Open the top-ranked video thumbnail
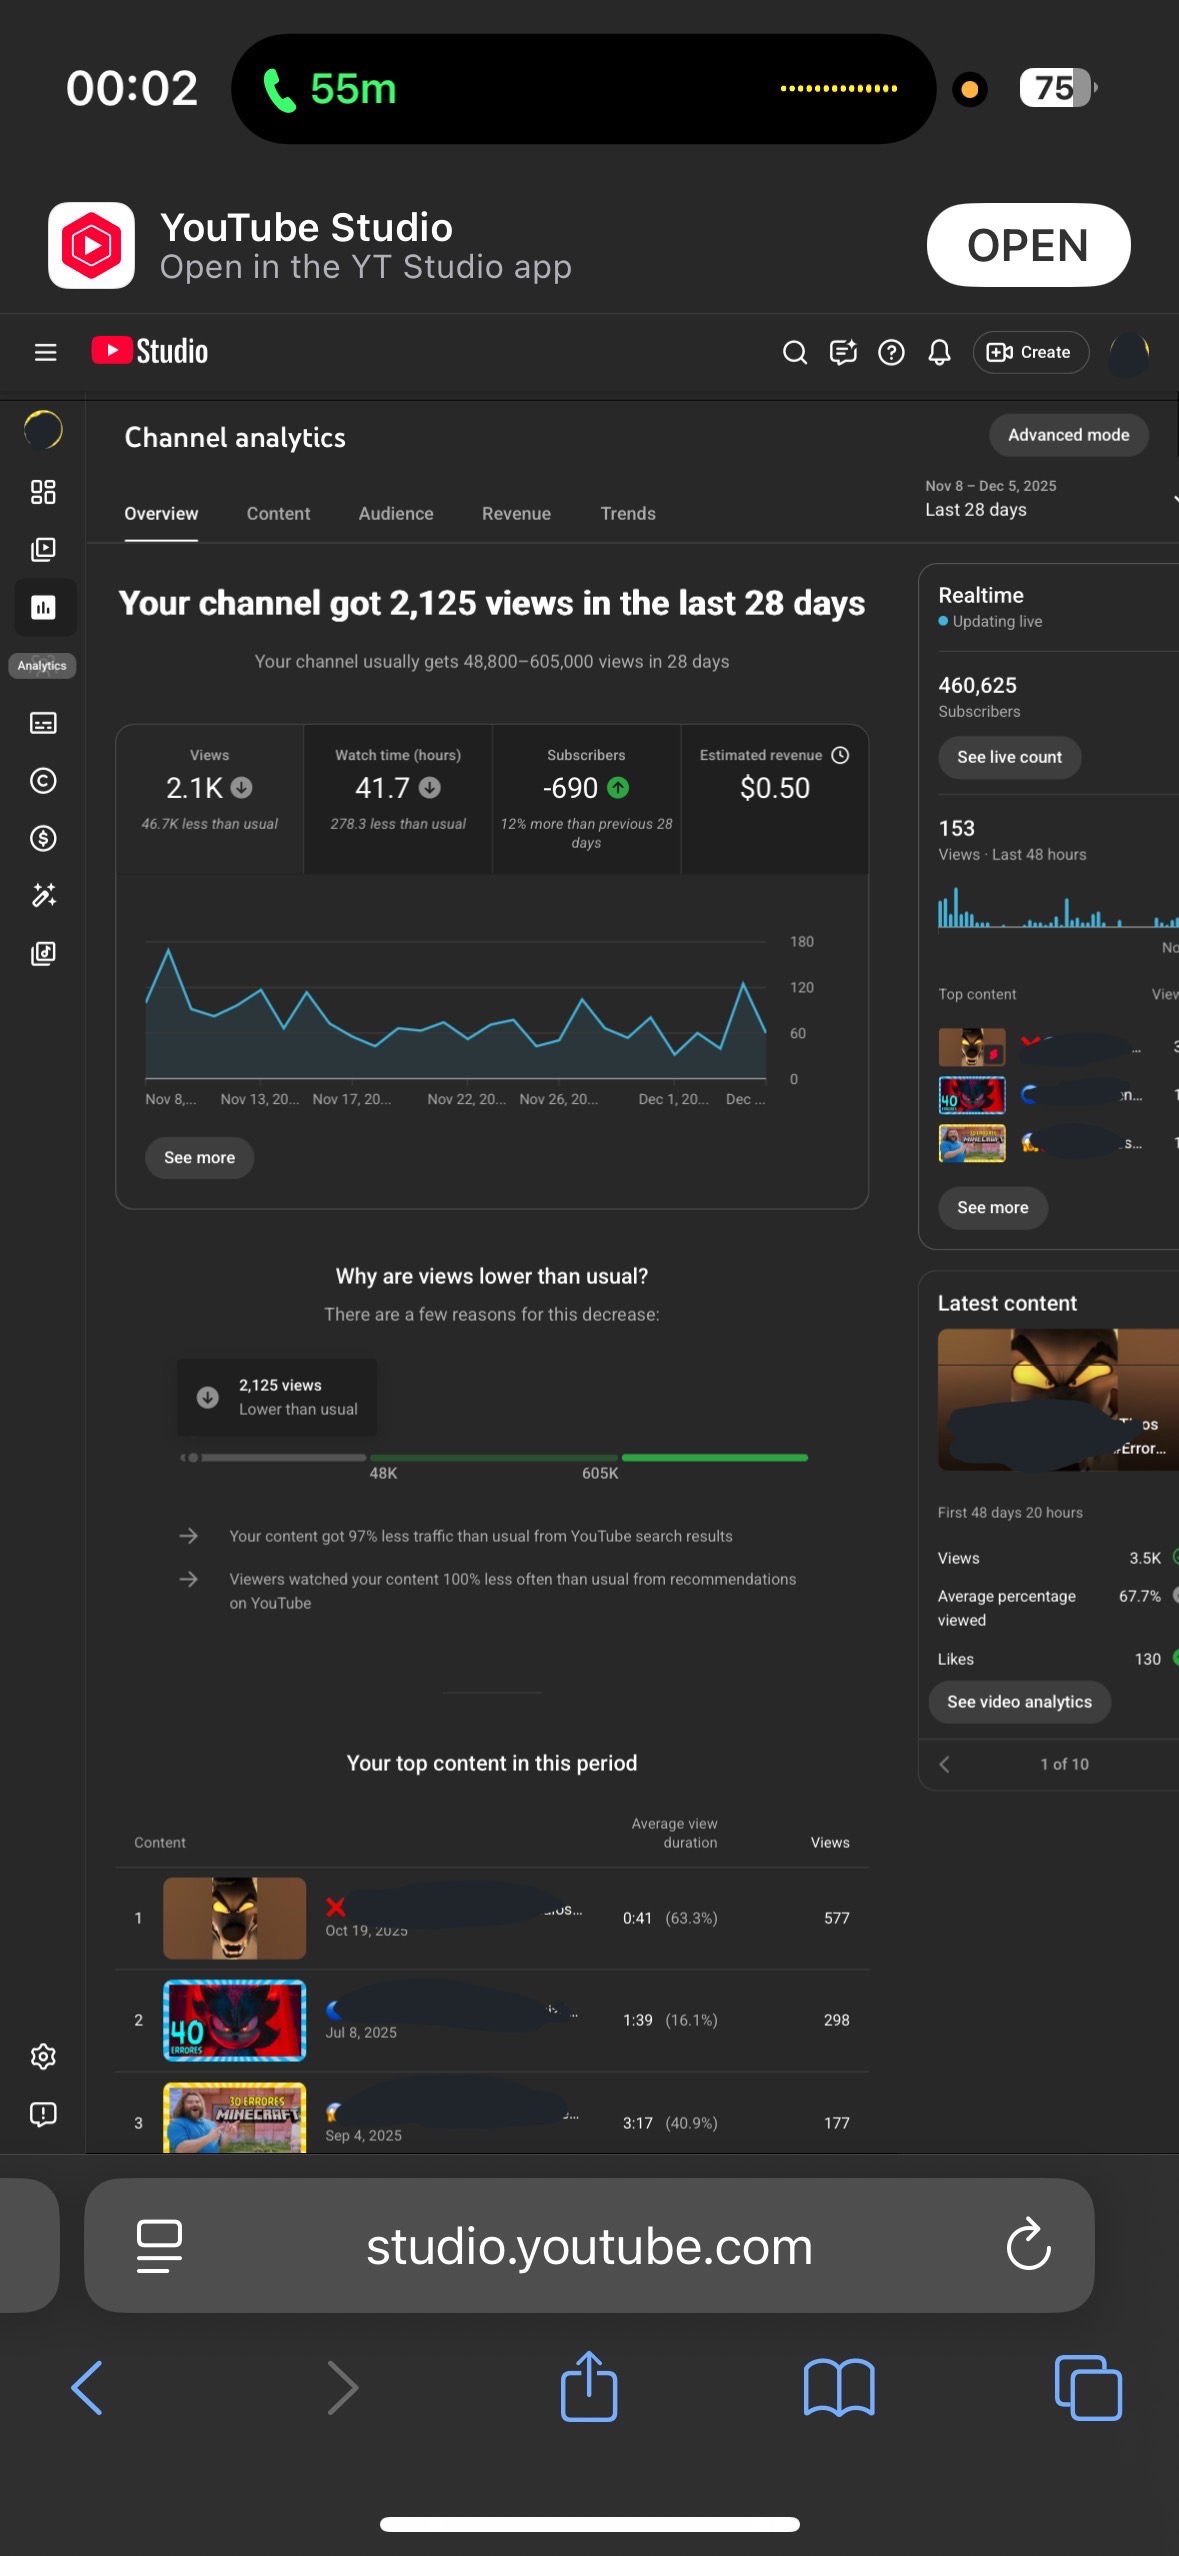Image resolution: width=1179 pixels, height=2556 pixels. coord(234,1918)
